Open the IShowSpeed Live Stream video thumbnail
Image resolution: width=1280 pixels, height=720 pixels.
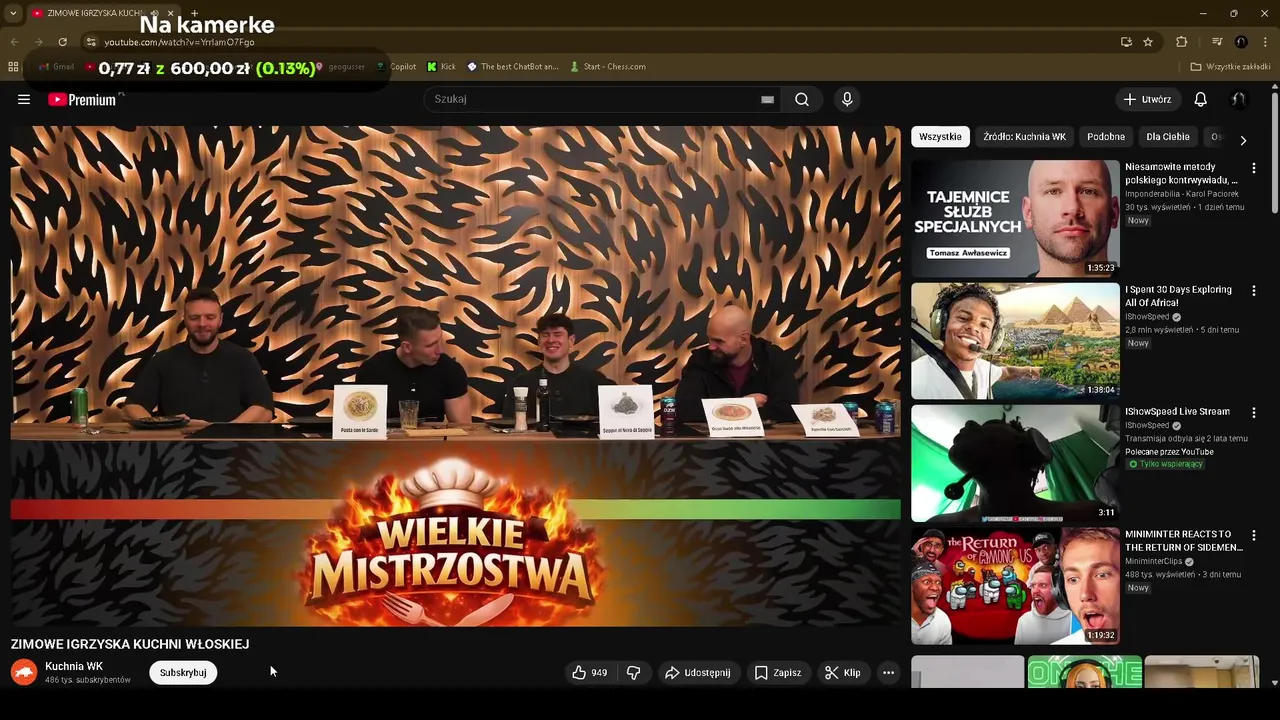[1015, 463]
